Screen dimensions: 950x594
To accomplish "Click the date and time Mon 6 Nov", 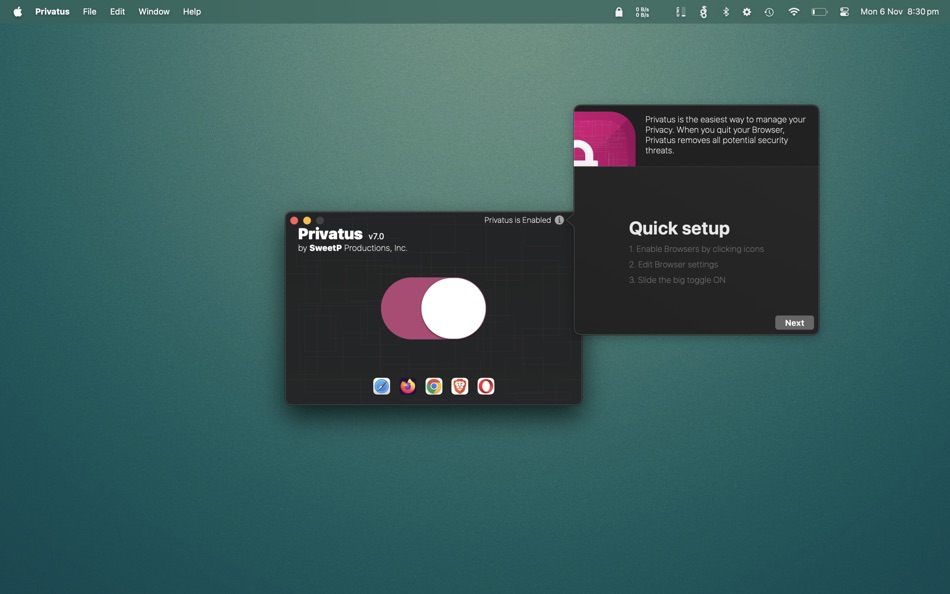I will click(x=900, y=12).
